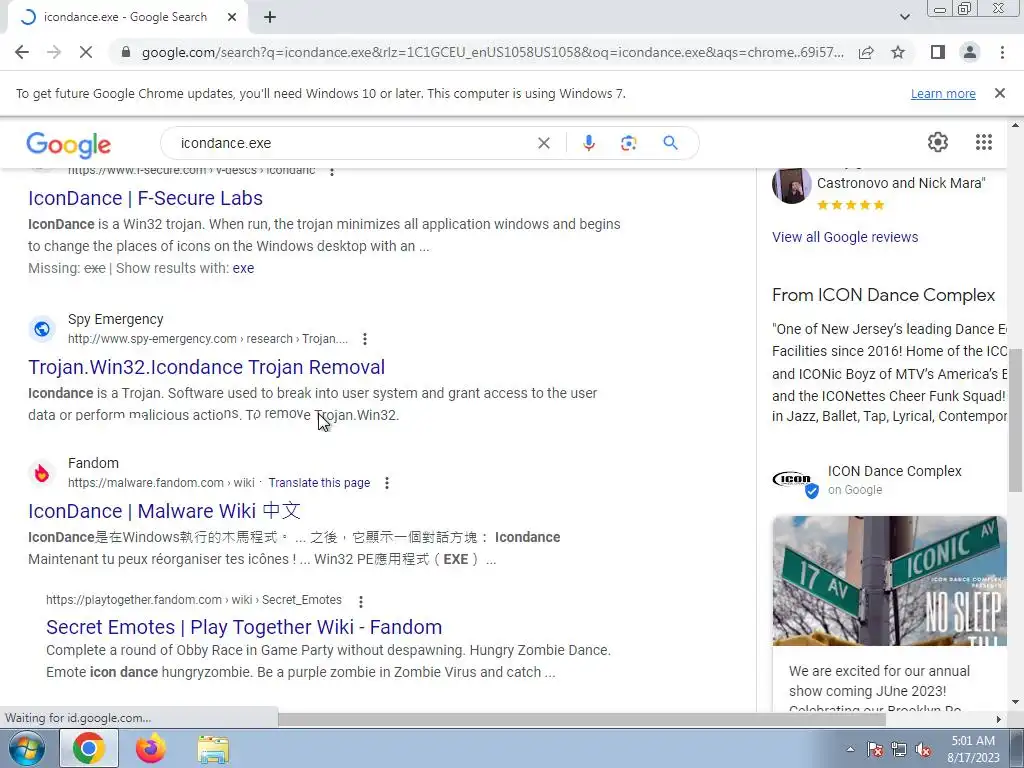Click into the search field containing icondance.exe

tap(353, 143)
